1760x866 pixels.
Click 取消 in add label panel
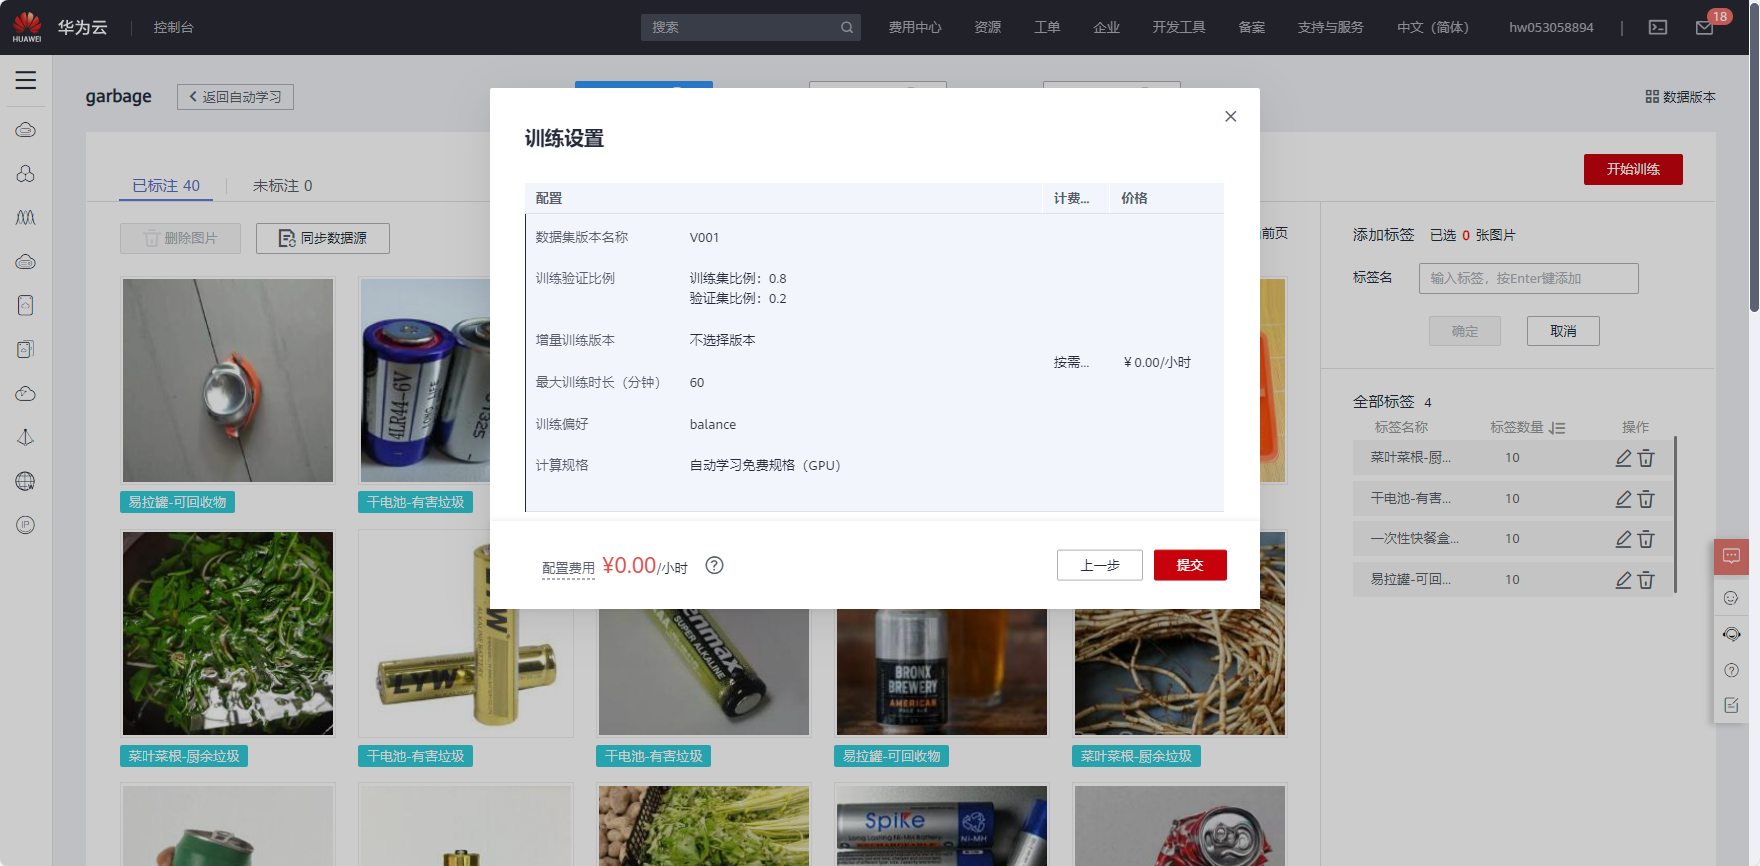1563,331
